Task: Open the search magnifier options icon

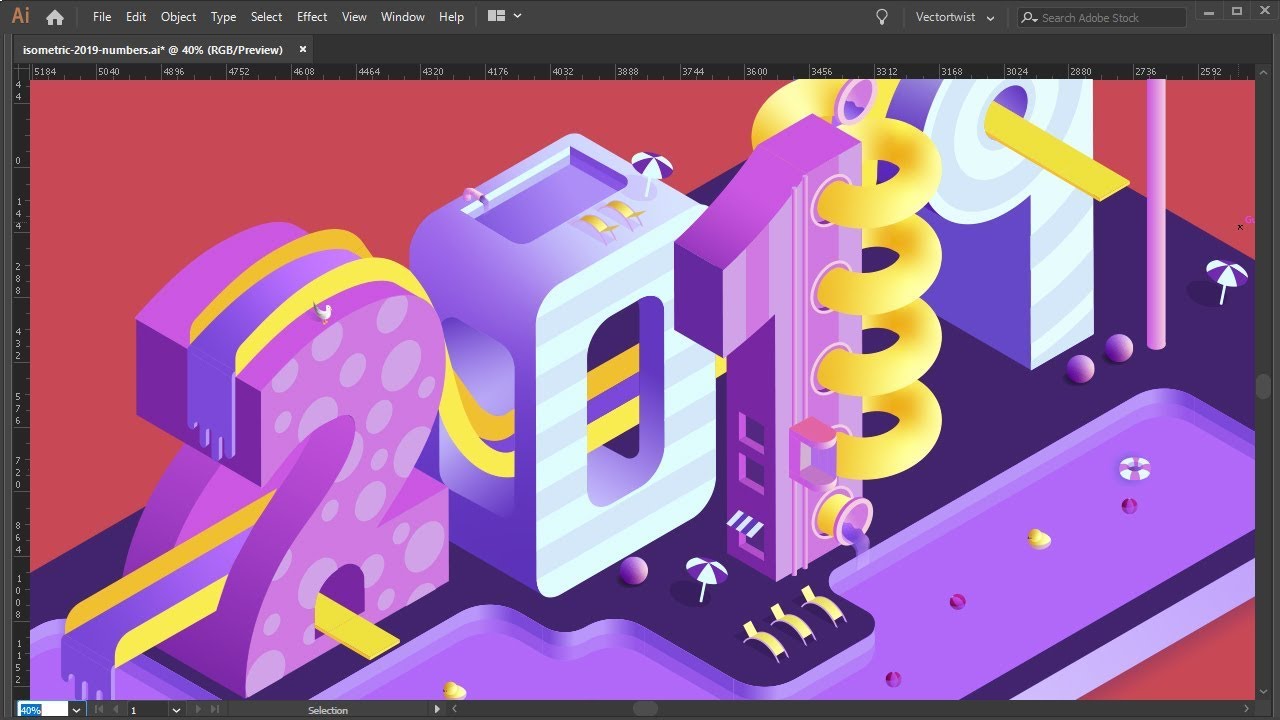Action: pos(1029,18)
